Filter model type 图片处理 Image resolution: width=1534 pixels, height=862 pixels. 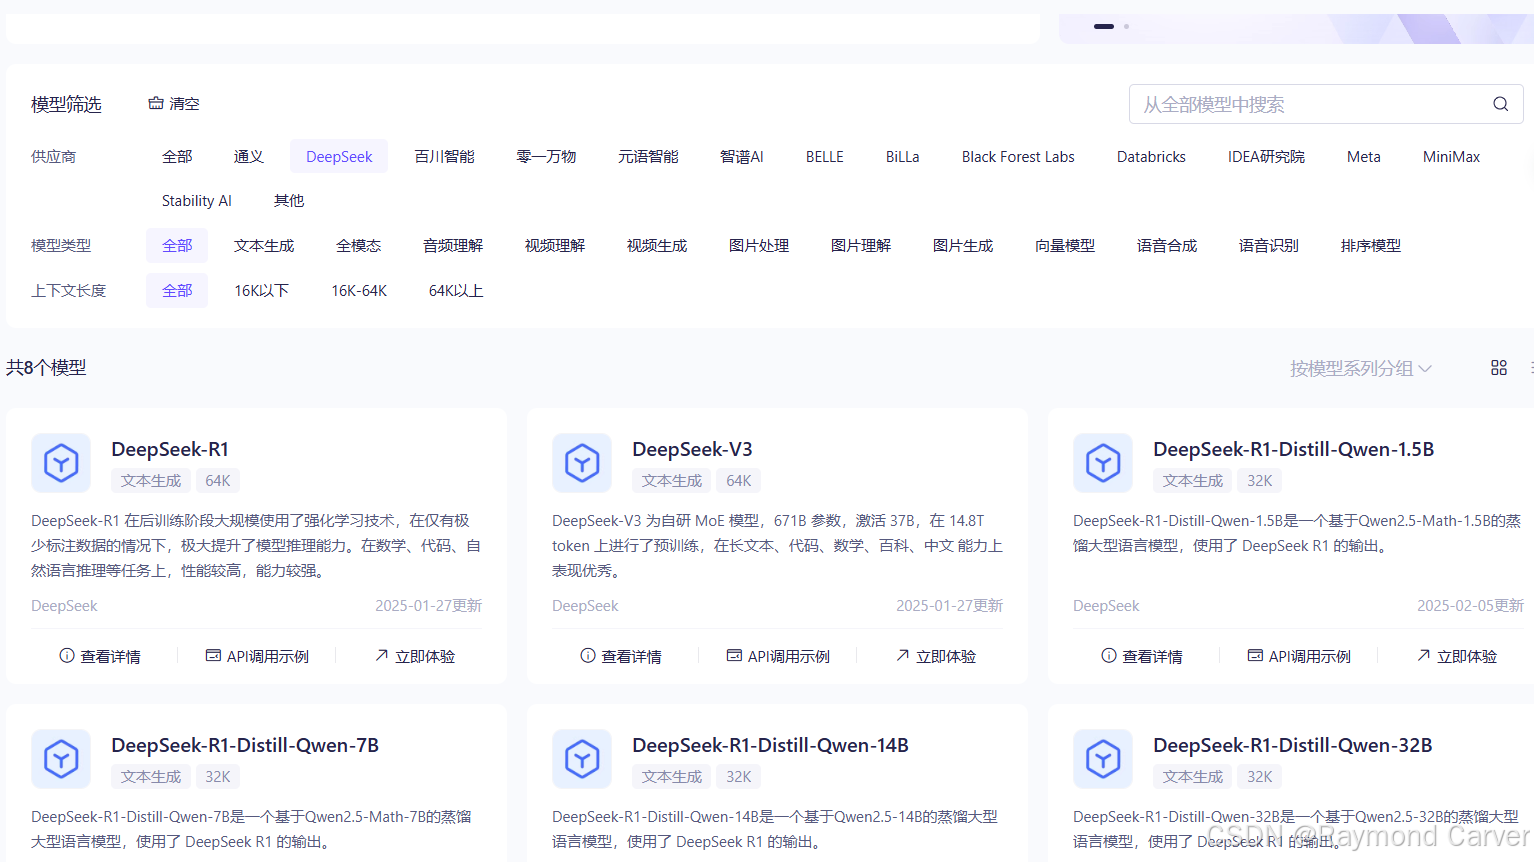pyautogui.click(x=759, y=245)
